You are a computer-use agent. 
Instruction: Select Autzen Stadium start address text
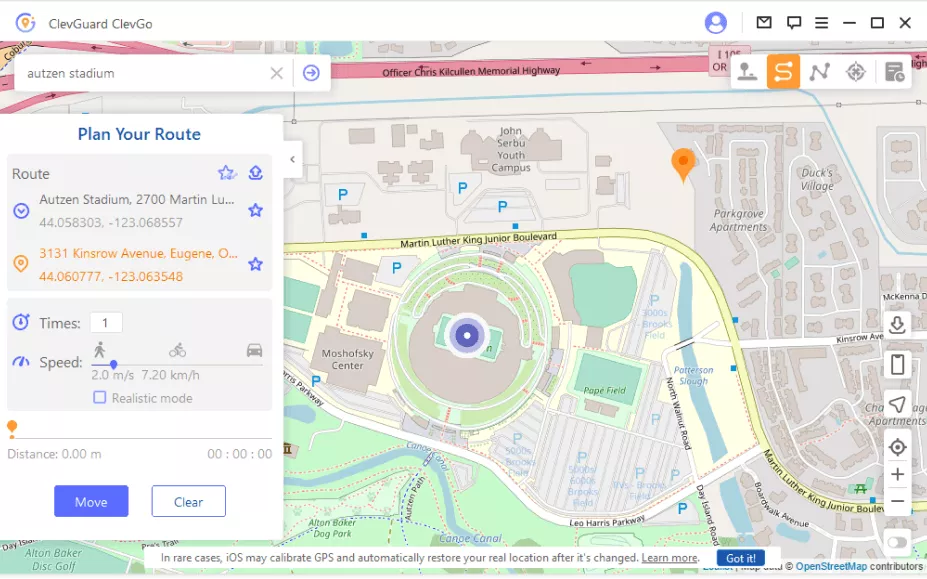coord(137,199)
